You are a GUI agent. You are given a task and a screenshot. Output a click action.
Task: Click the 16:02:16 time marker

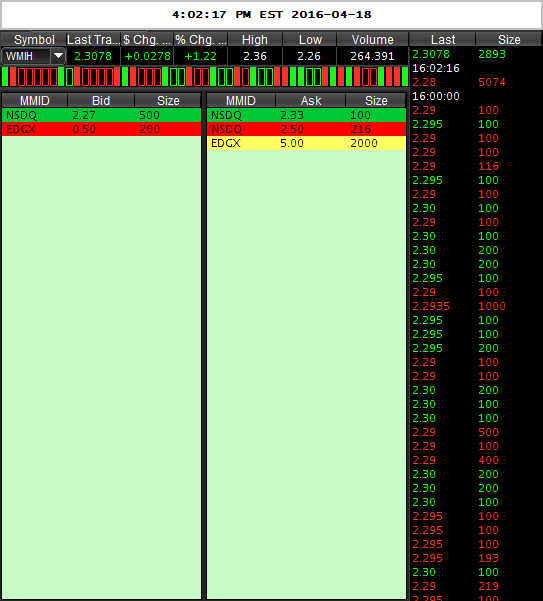(x=436, y=68)
